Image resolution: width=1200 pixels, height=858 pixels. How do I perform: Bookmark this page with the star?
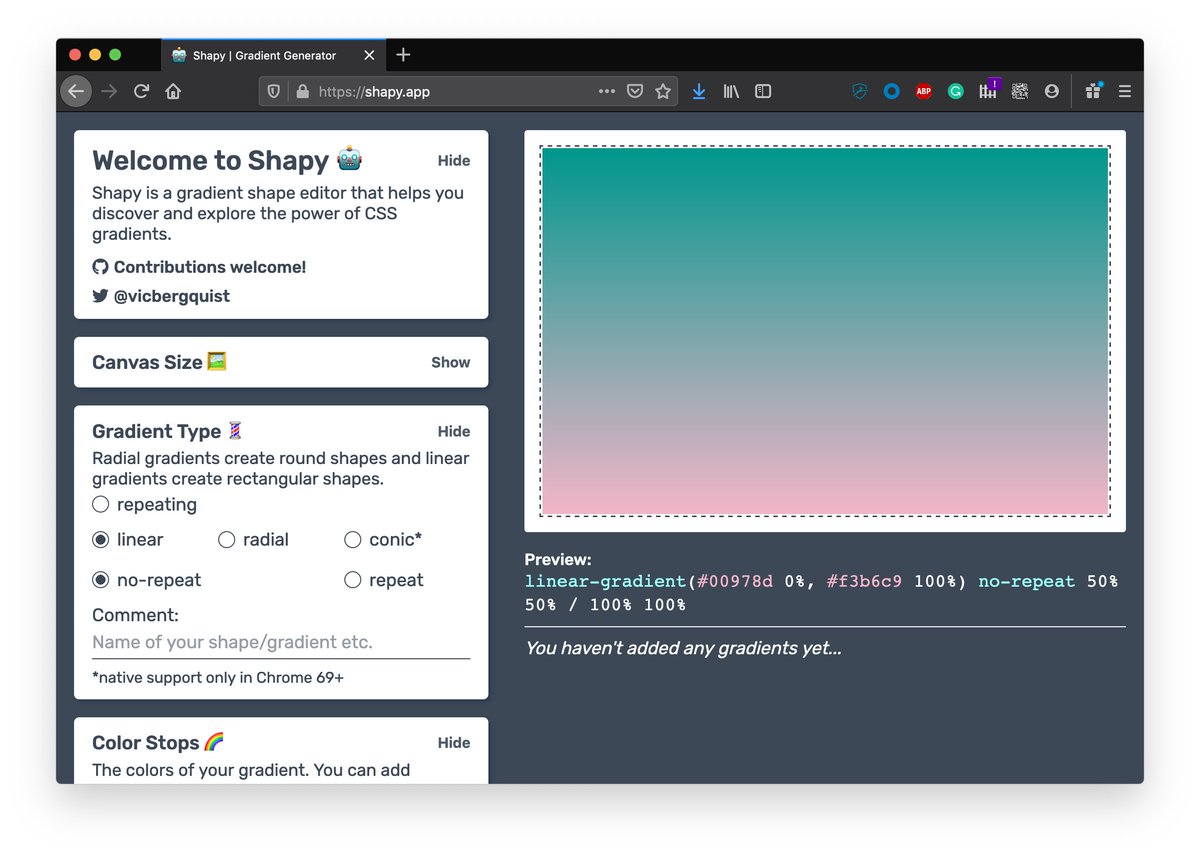(x=662, y=91)
